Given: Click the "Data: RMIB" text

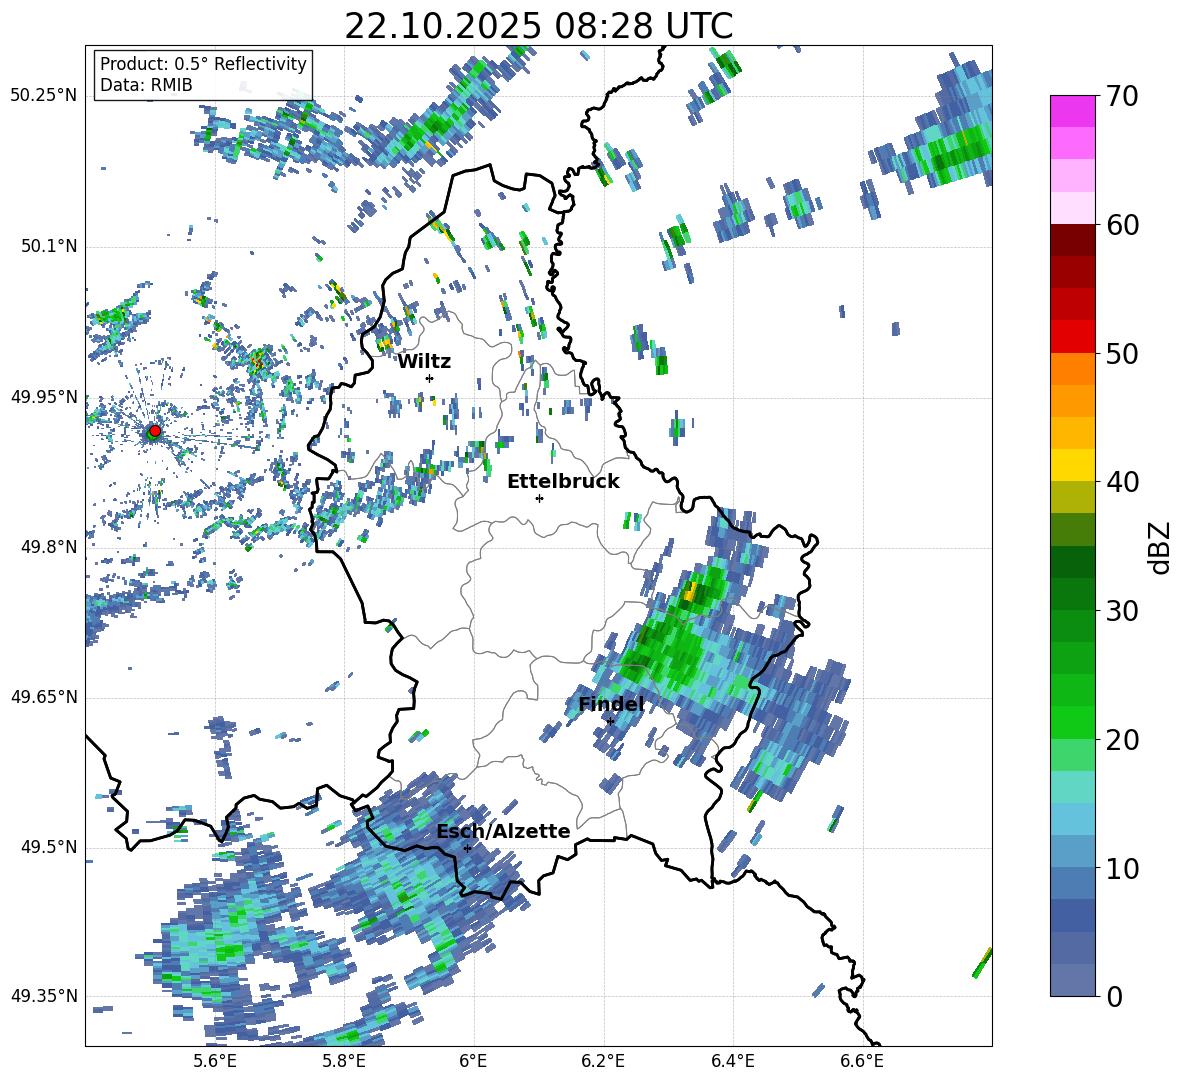Looking at the screenshot, I should (x=146, y=85).
